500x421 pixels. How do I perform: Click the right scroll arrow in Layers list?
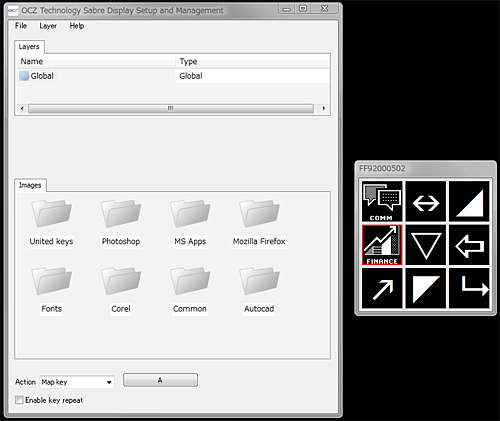(323, 108)
